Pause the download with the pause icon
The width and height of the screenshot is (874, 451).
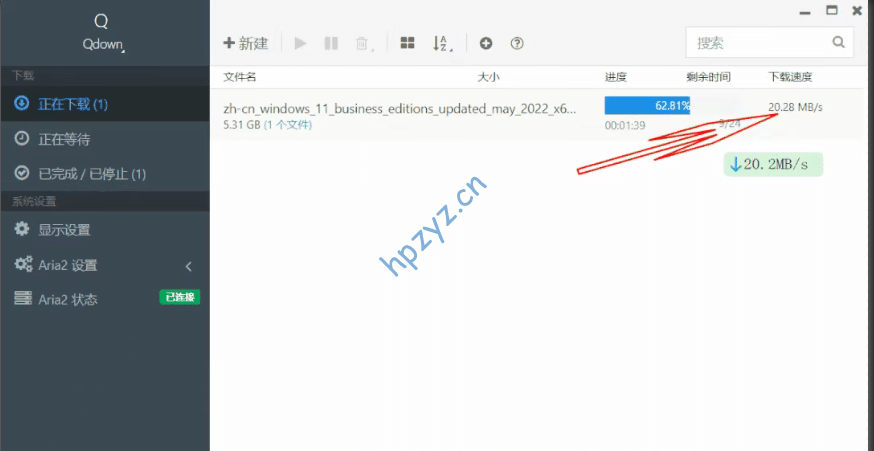pos(331,43)
